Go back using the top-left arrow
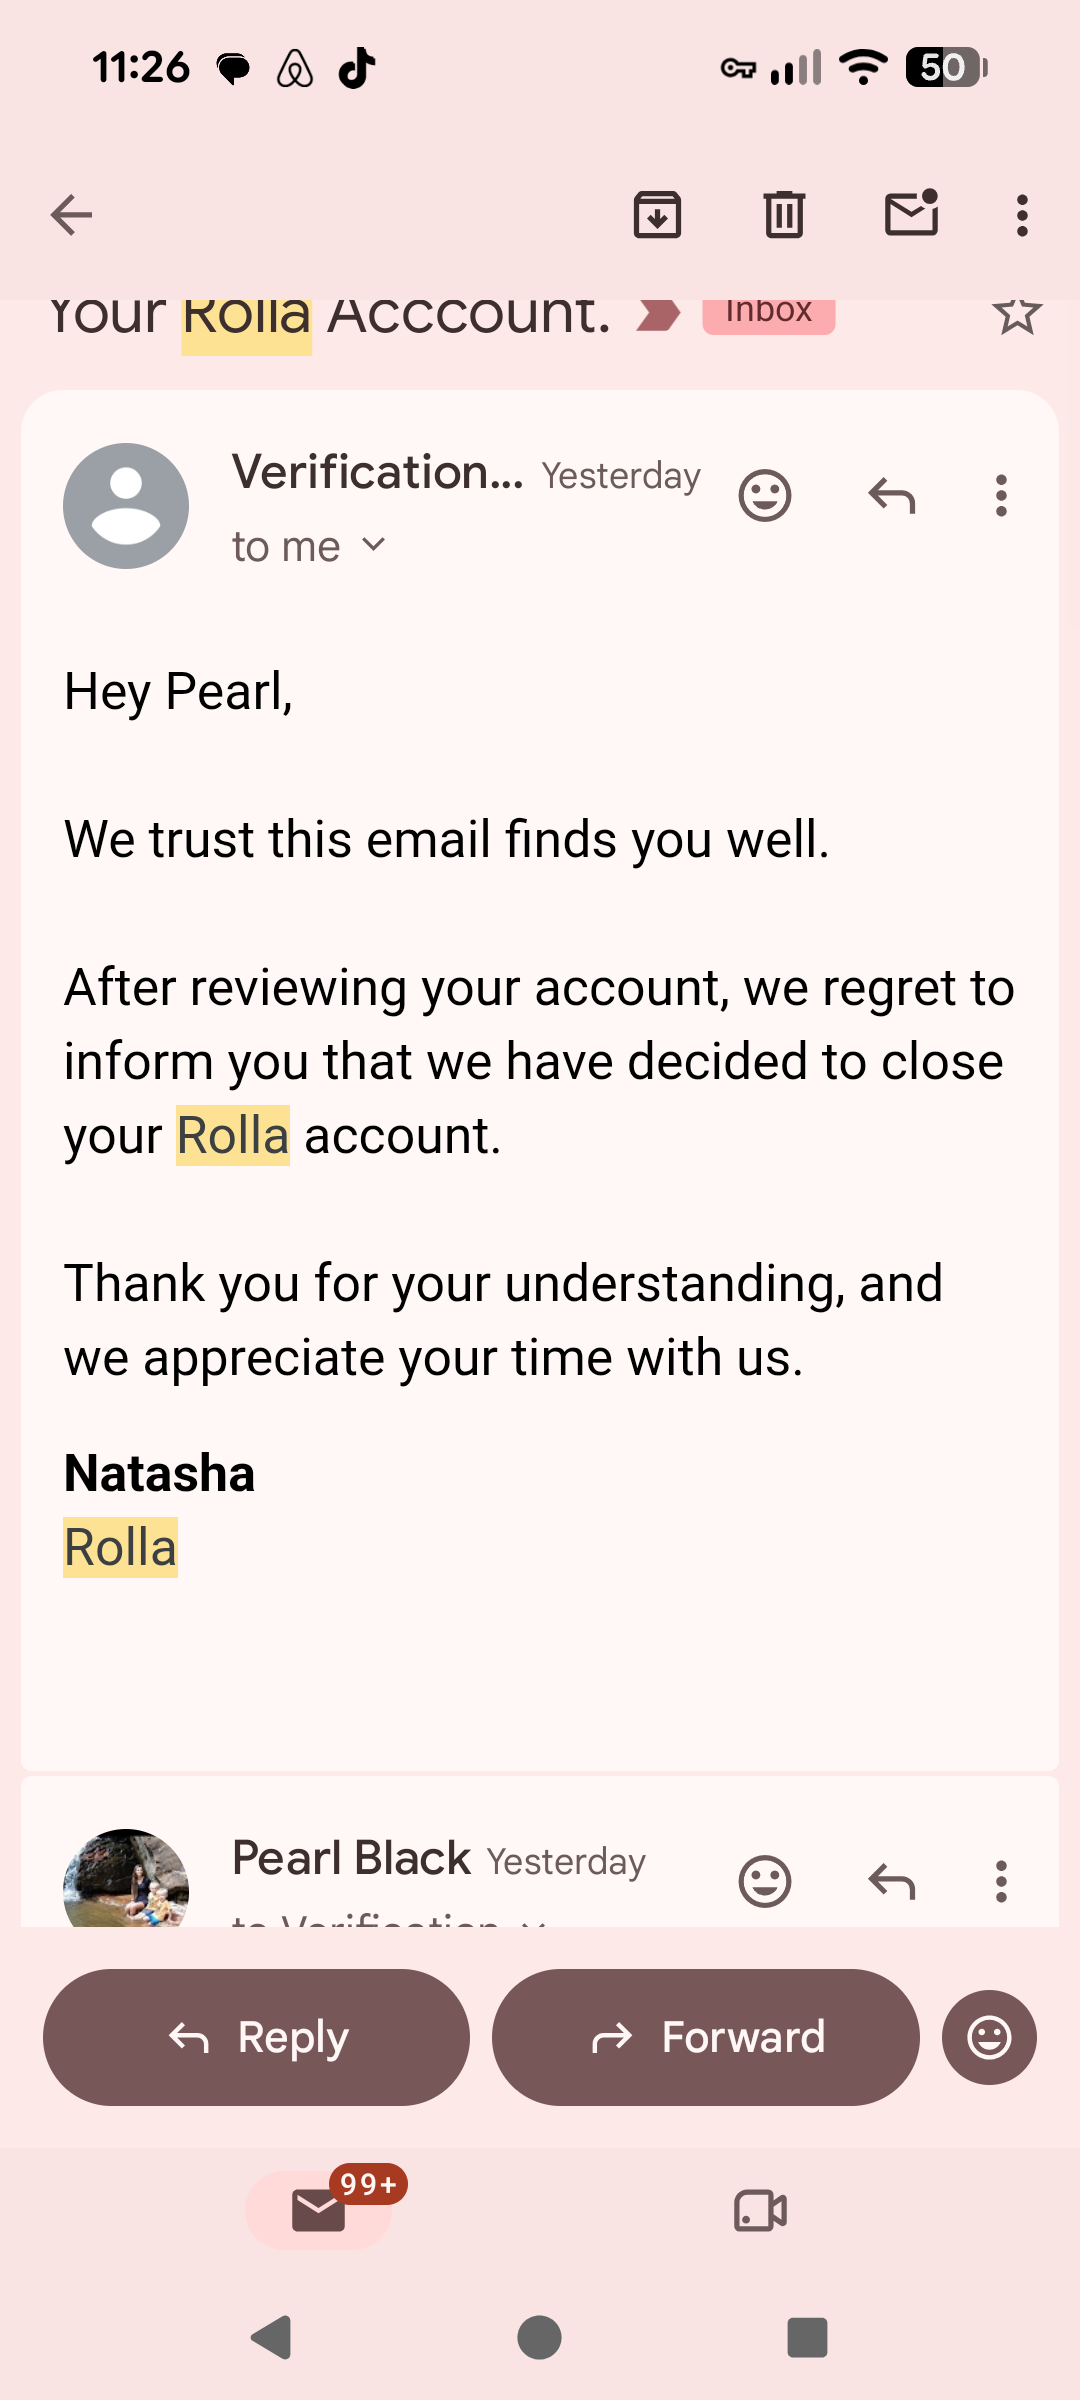This screenshot has height=2400, width=1080. (71, 215)
